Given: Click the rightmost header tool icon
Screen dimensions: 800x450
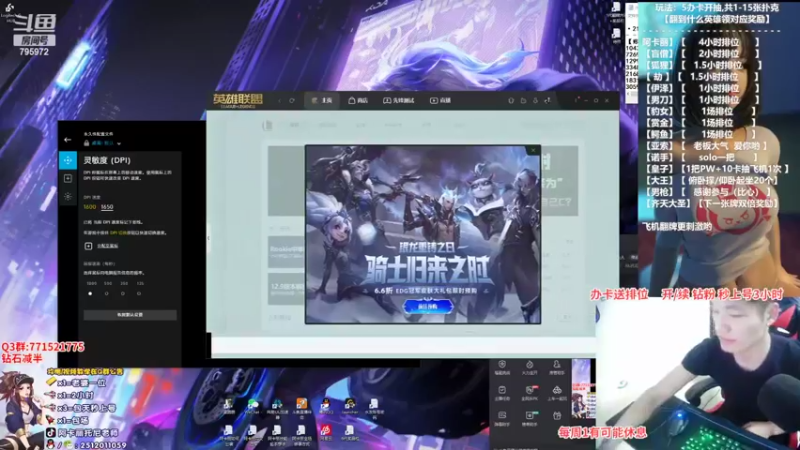Looking at the screenshot, I should point(547,101).
